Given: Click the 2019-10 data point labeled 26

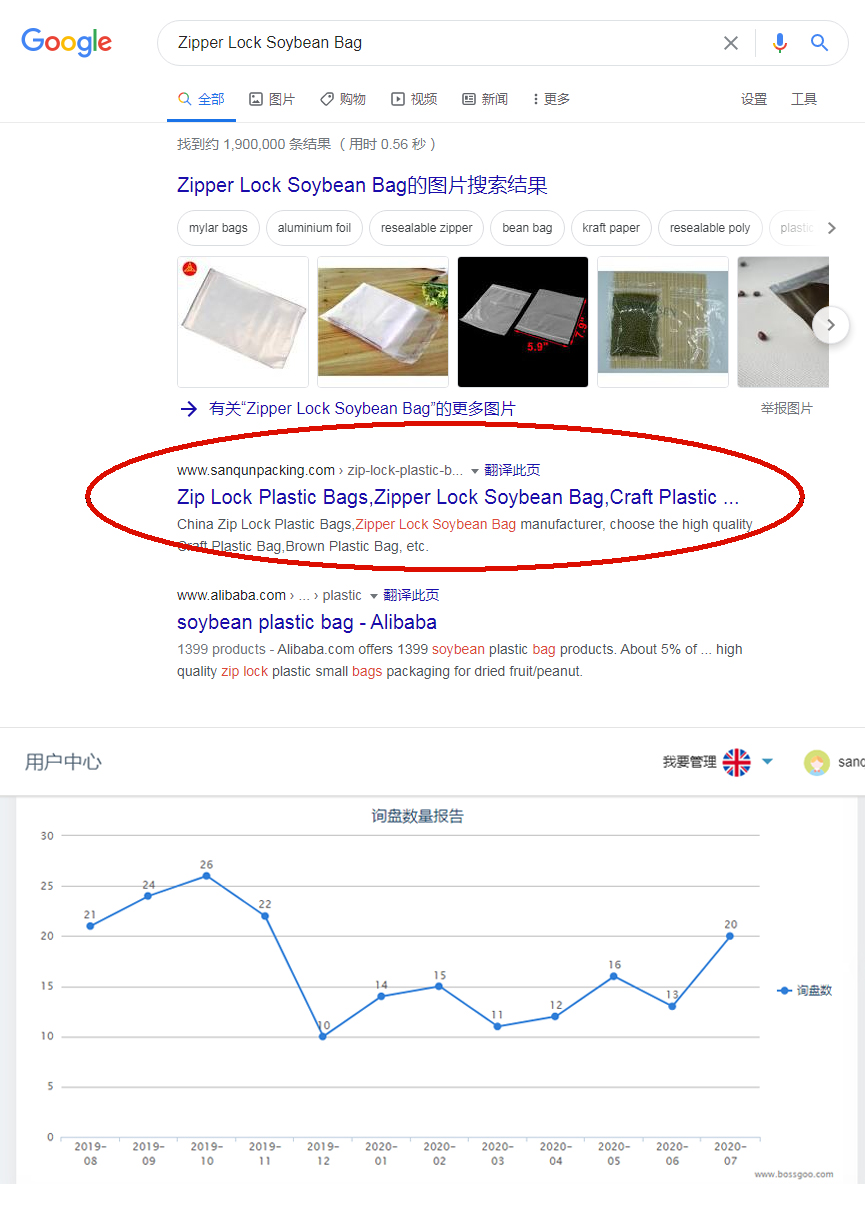Looking at the screenshot, I should [x=206, y=876].
